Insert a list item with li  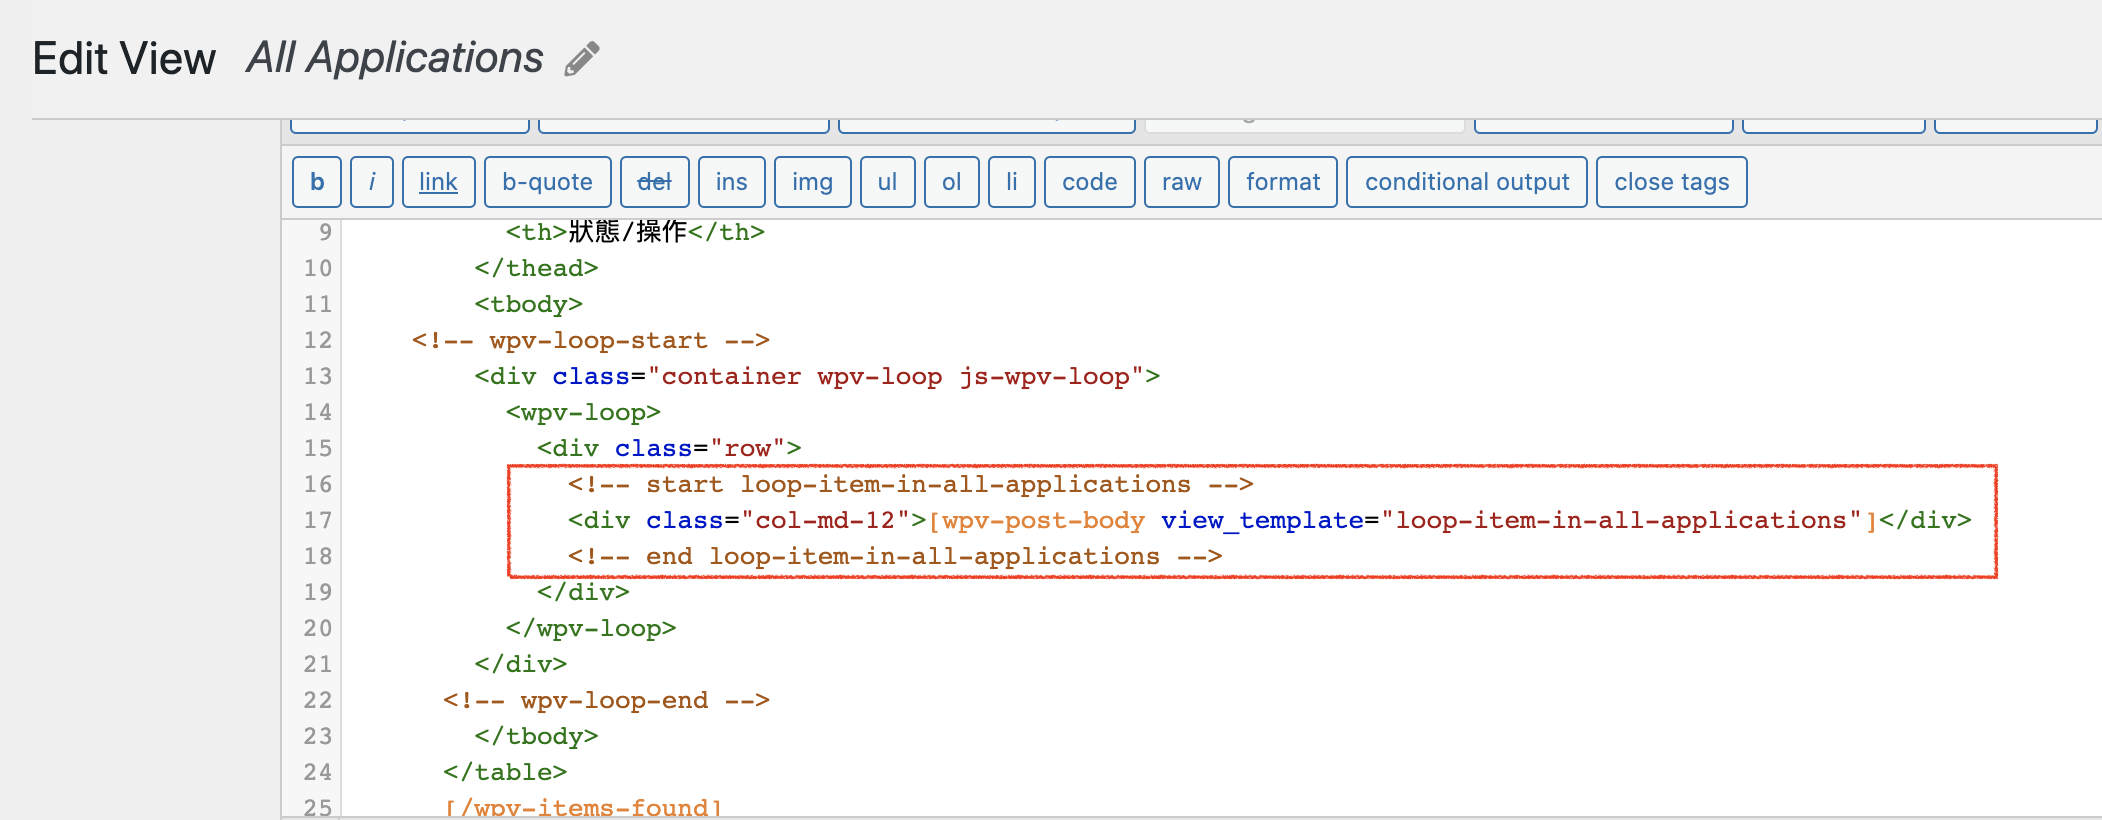(1011, 182)
